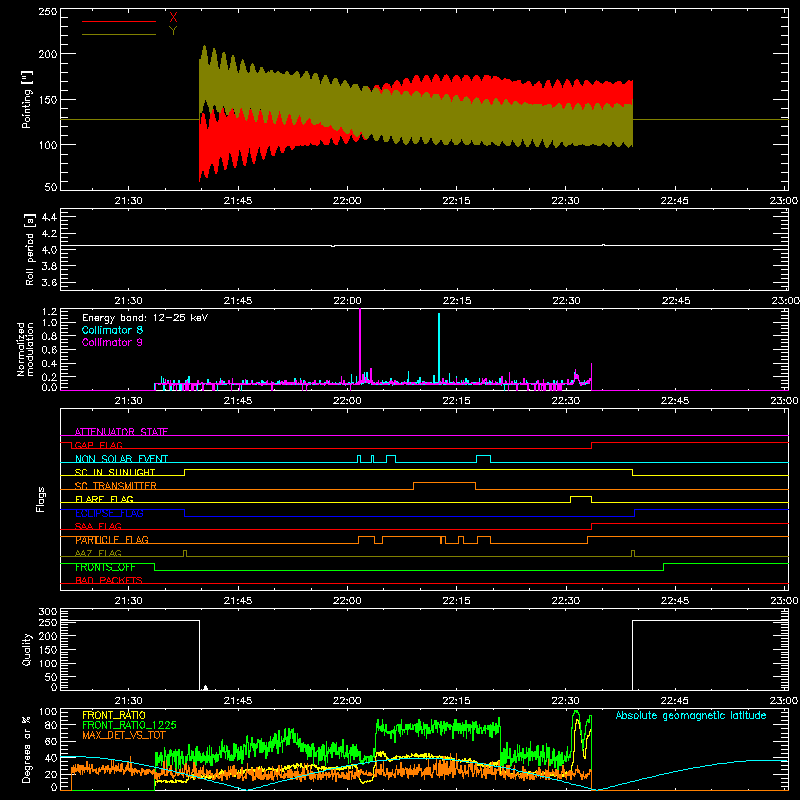
Task: Click the 'Roll period' axis title
Action: (x=29, y=249)
